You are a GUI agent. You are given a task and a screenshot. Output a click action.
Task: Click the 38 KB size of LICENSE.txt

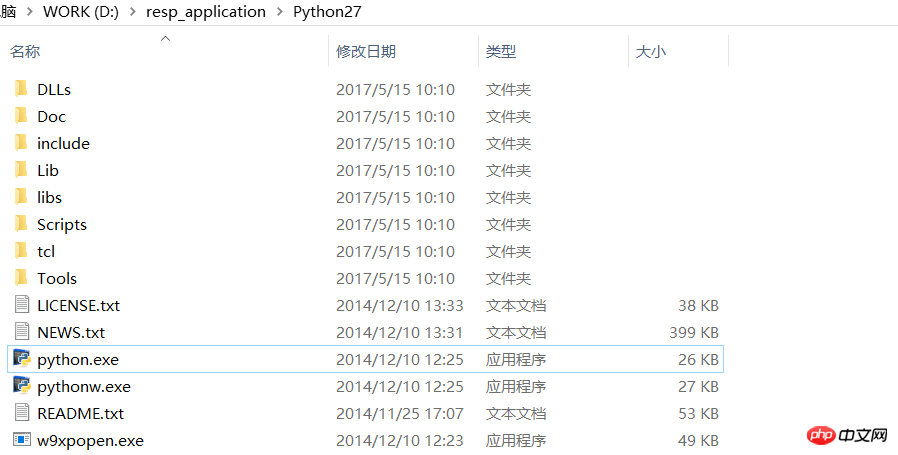click(698, 305)
